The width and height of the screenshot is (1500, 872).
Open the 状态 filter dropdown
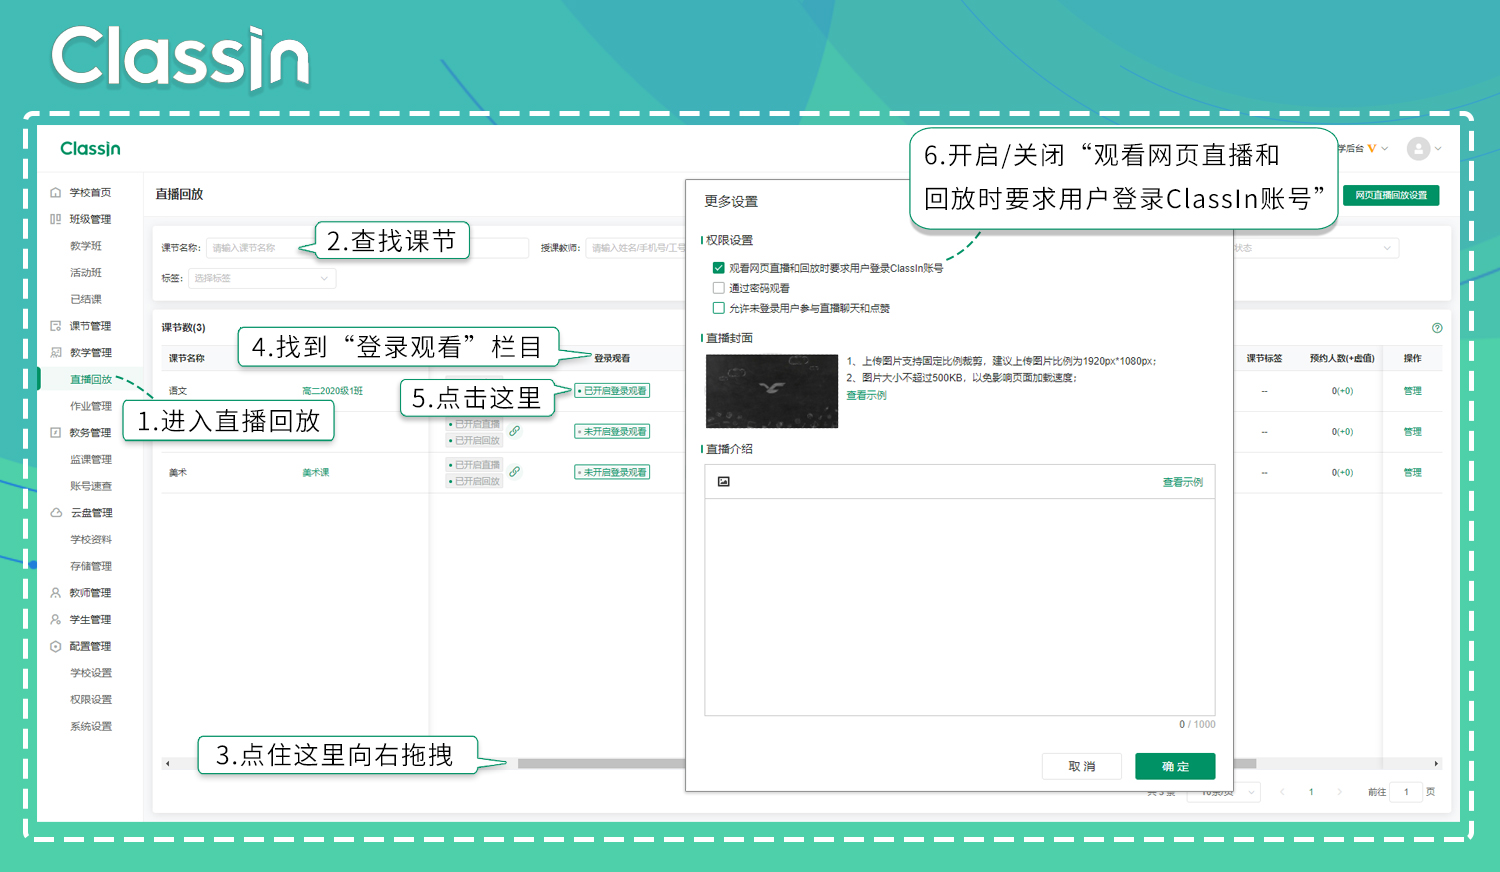point(1315,248)
